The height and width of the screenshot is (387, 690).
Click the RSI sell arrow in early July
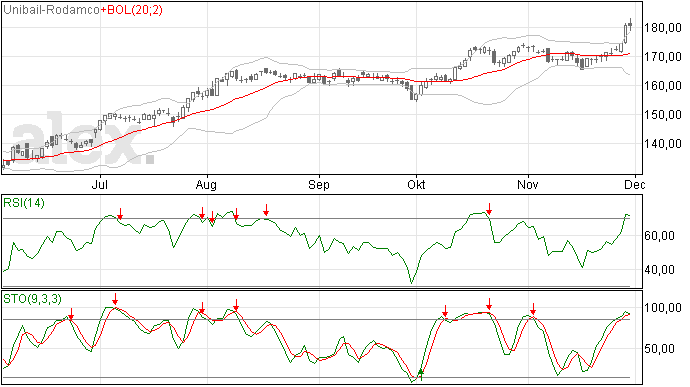coord(120,214)
